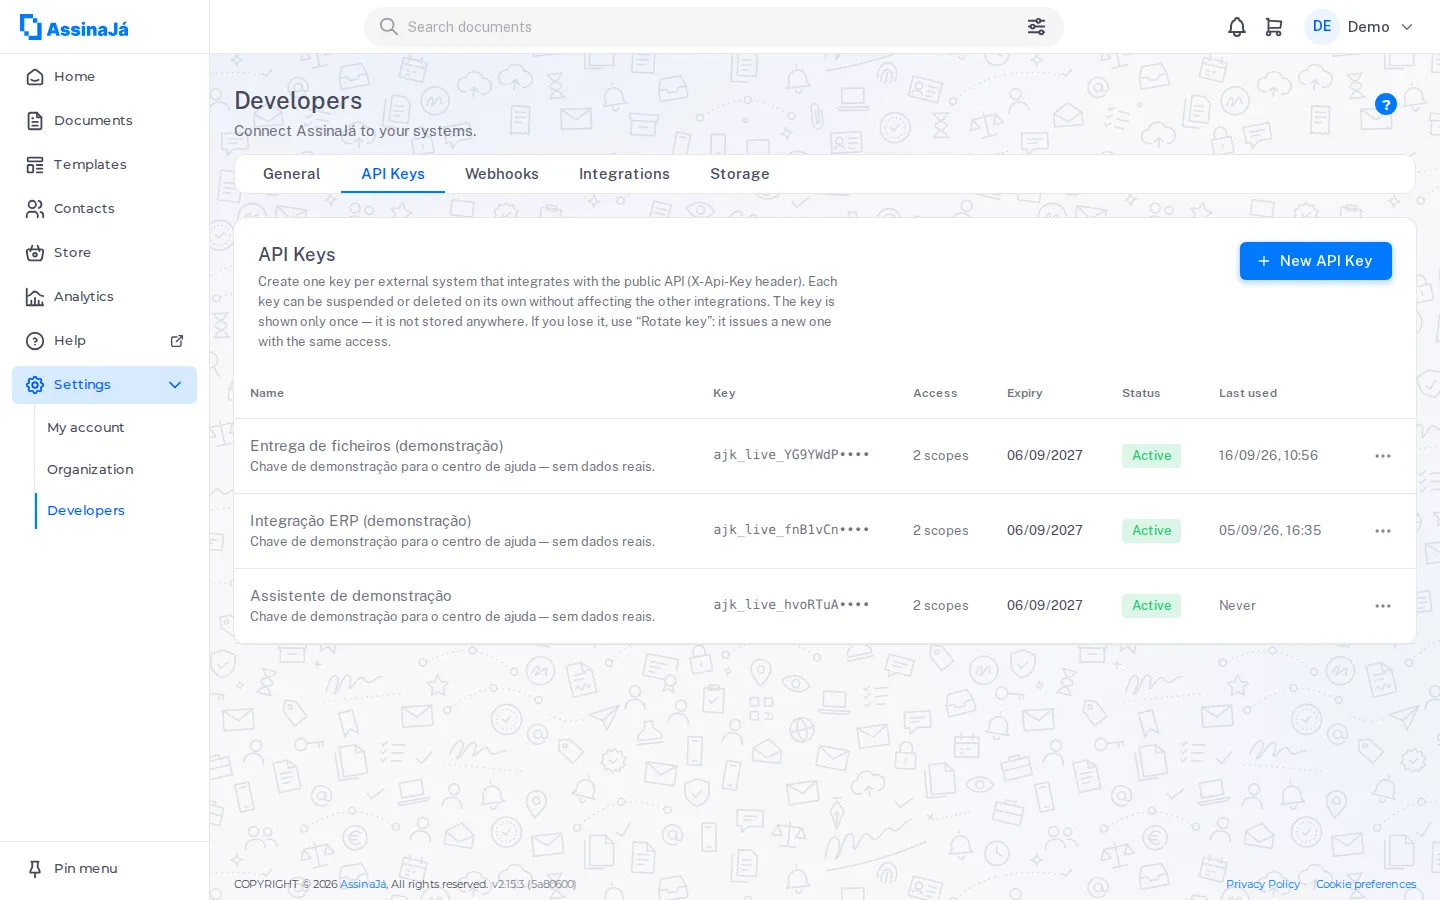This screenshot has width=1440, height=900.
Task: Click the last used date 16/09/26, 10:56
Action: (x=1268, y=456)
